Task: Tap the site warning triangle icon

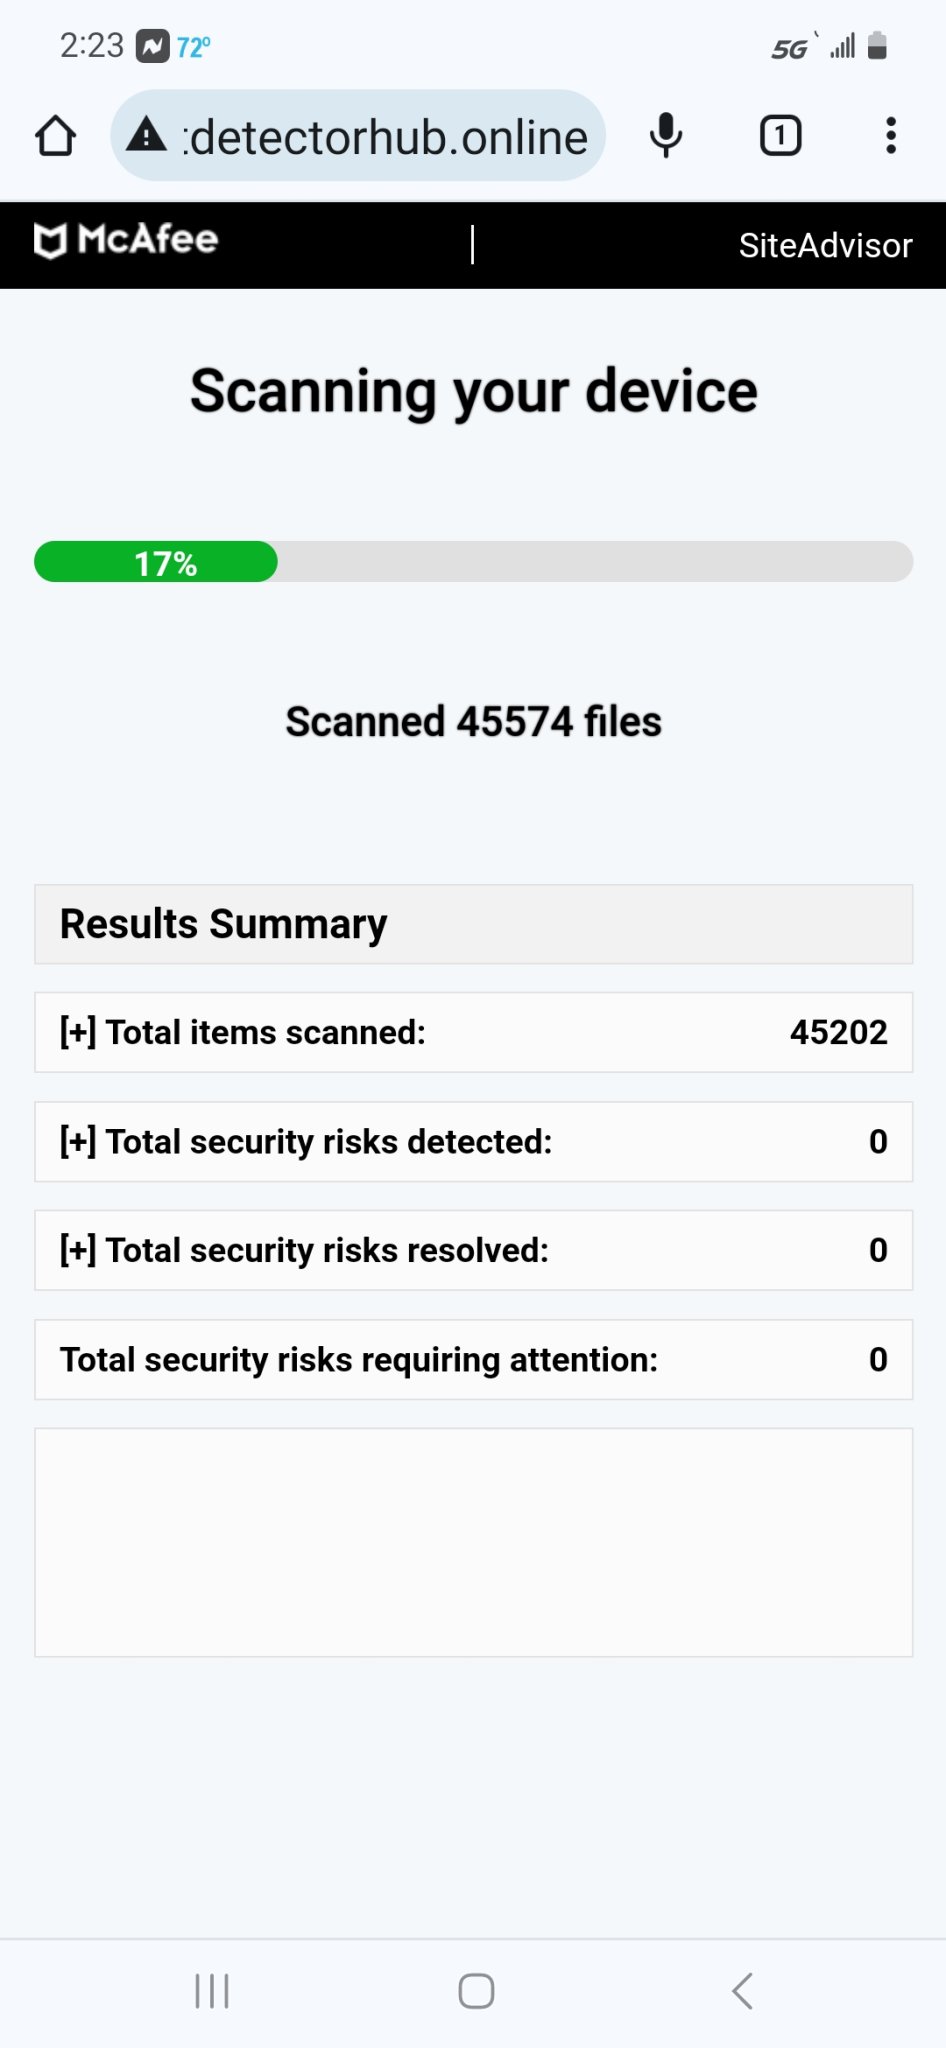Action: pyautogui.click(x=147, y=134)
